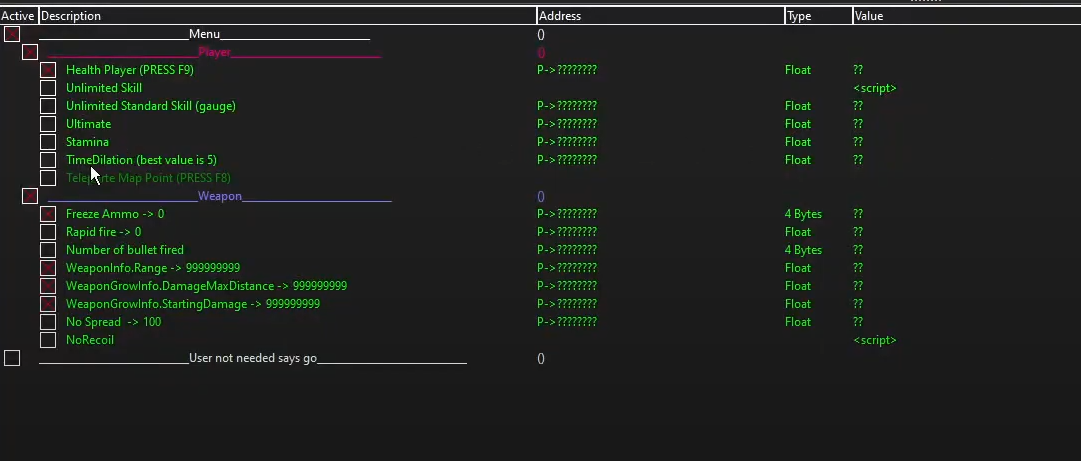The height and width of the screenshot is (461, 1081).
Task: Activate the Ultimate cheat checkbox
Action: [48, 124]
